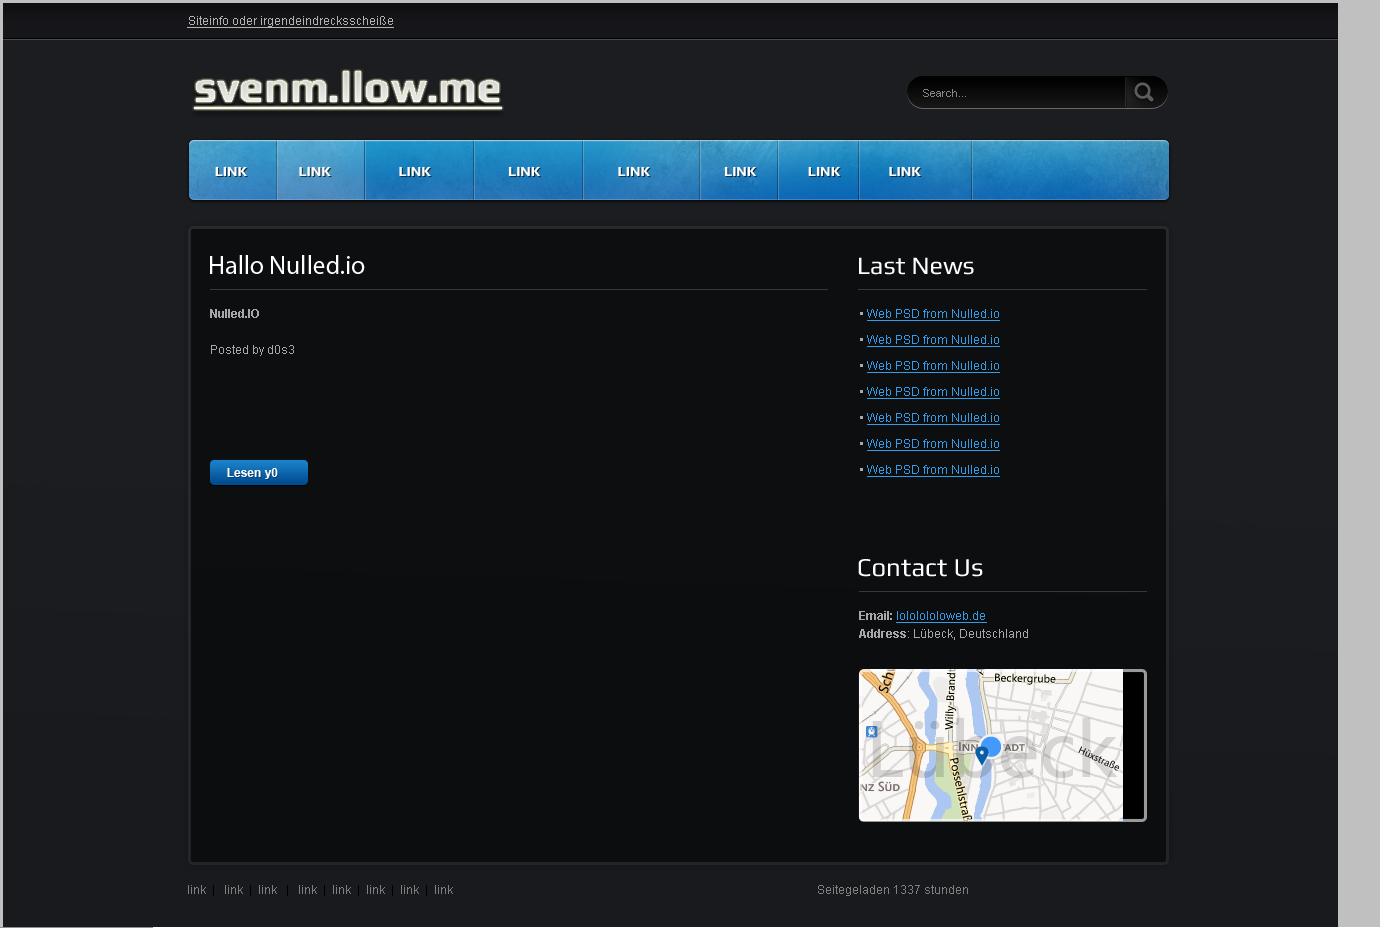Click the Seitegeladen 1337 stunden text

(x=893, y=890)
